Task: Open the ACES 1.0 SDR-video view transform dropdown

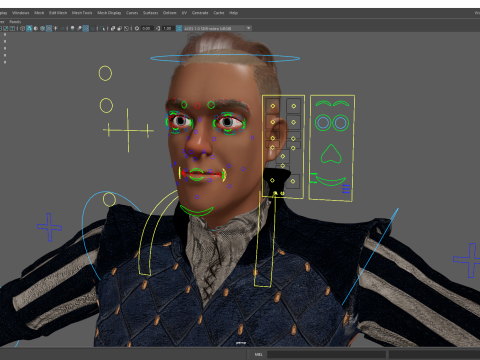Action: (x=217, y=29)
